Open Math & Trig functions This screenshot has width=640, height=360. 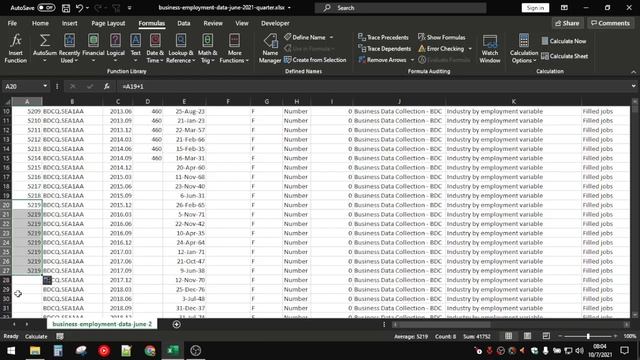click(x=207, y=49)
